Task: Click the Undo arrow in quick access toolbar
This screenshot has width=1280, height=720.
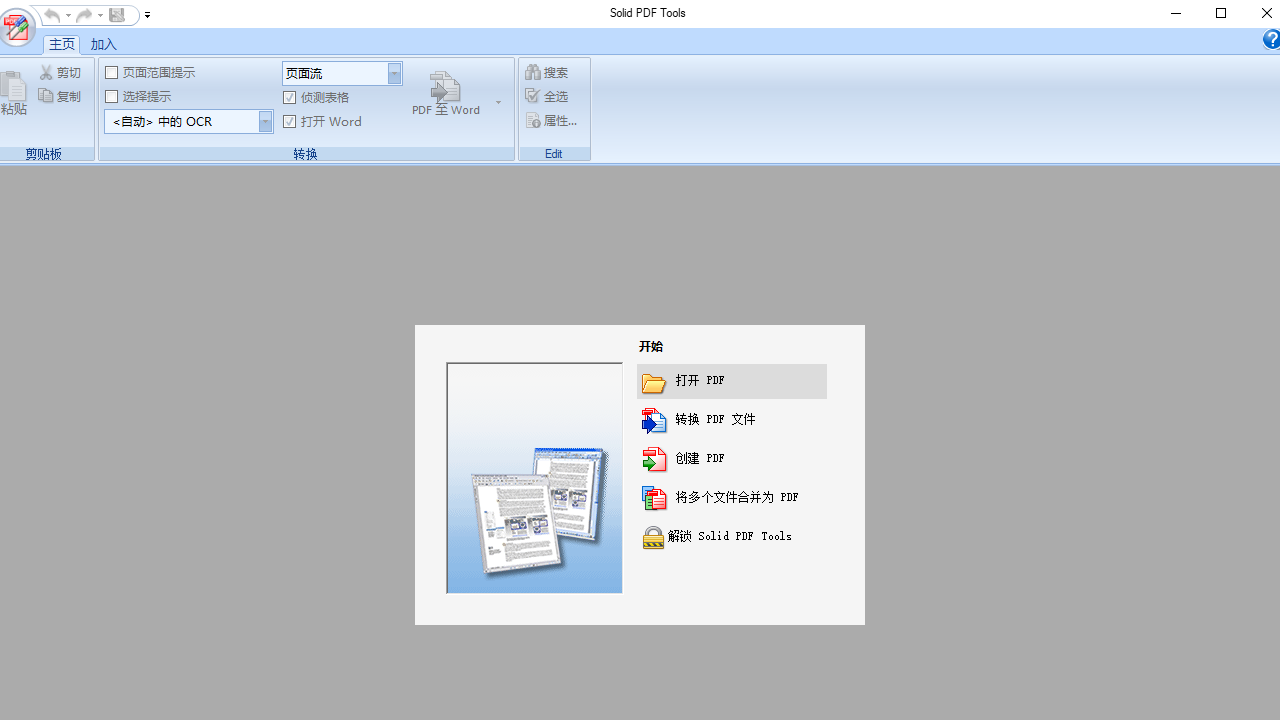Action: tap(52, 15)
